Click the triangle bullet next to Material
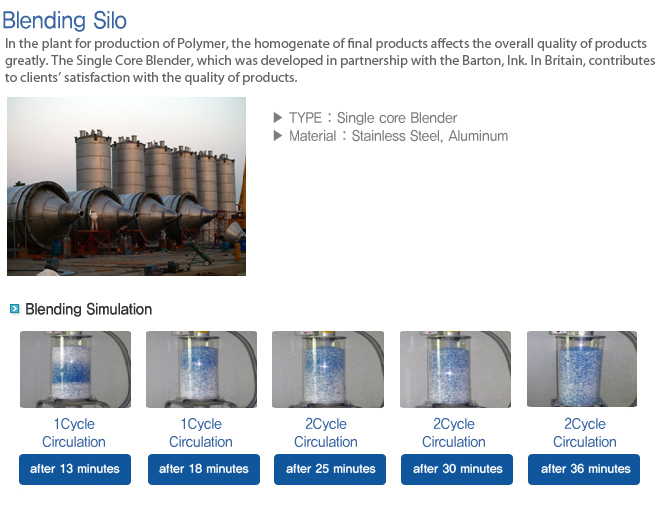 click(278, 136)
